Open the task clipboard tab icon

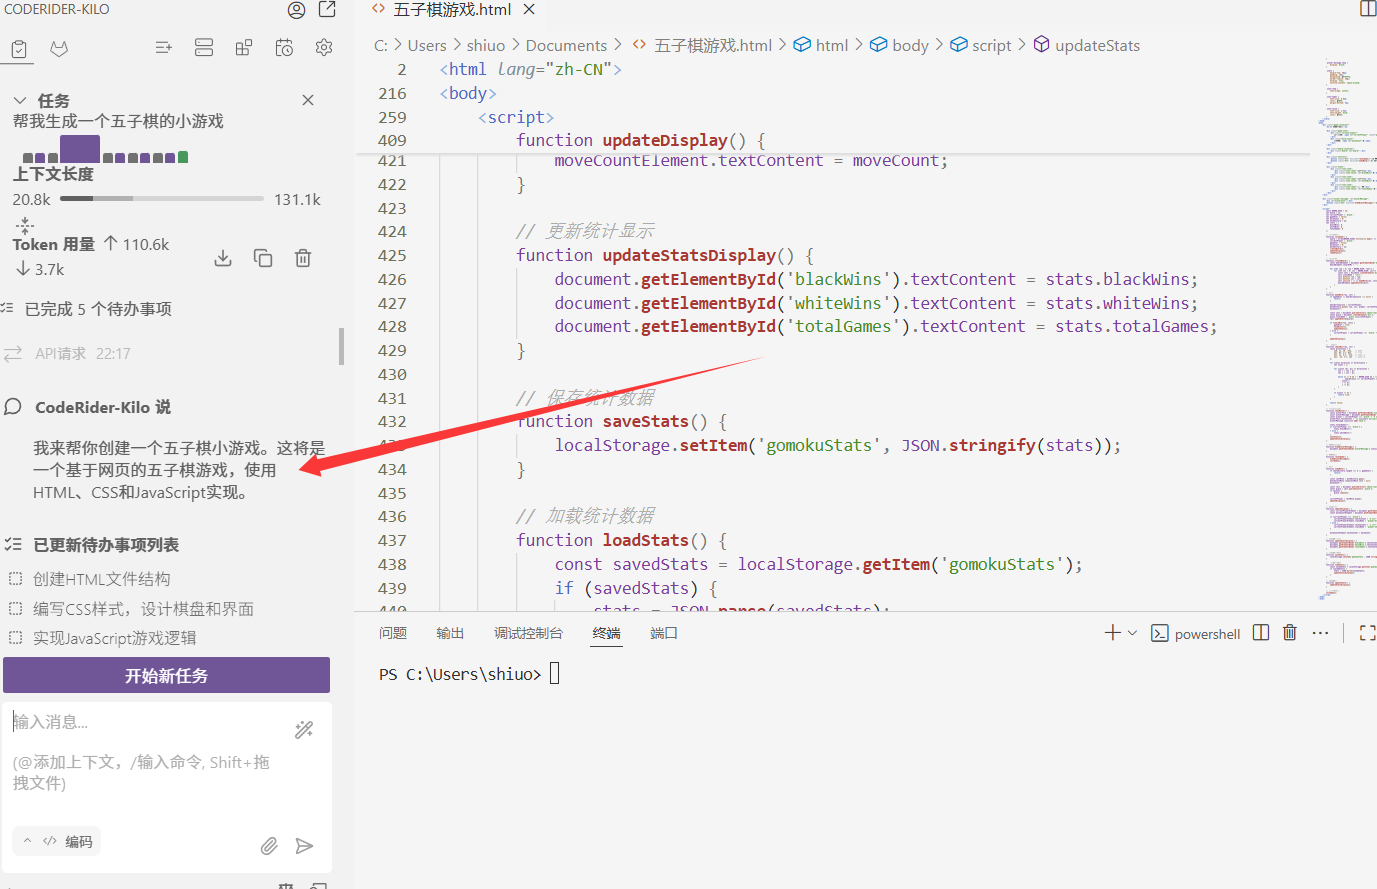[x=18, y=48]
